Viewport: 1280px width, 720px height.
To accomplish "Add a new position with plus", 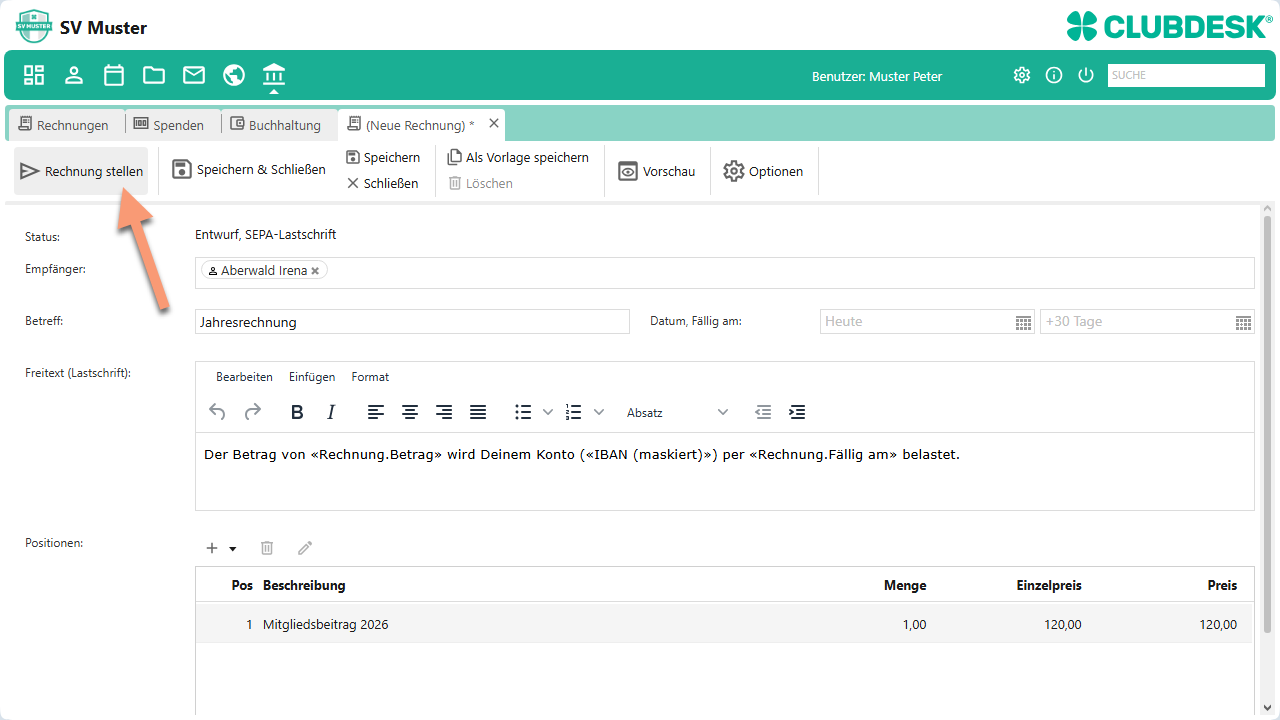I will 212,548.
